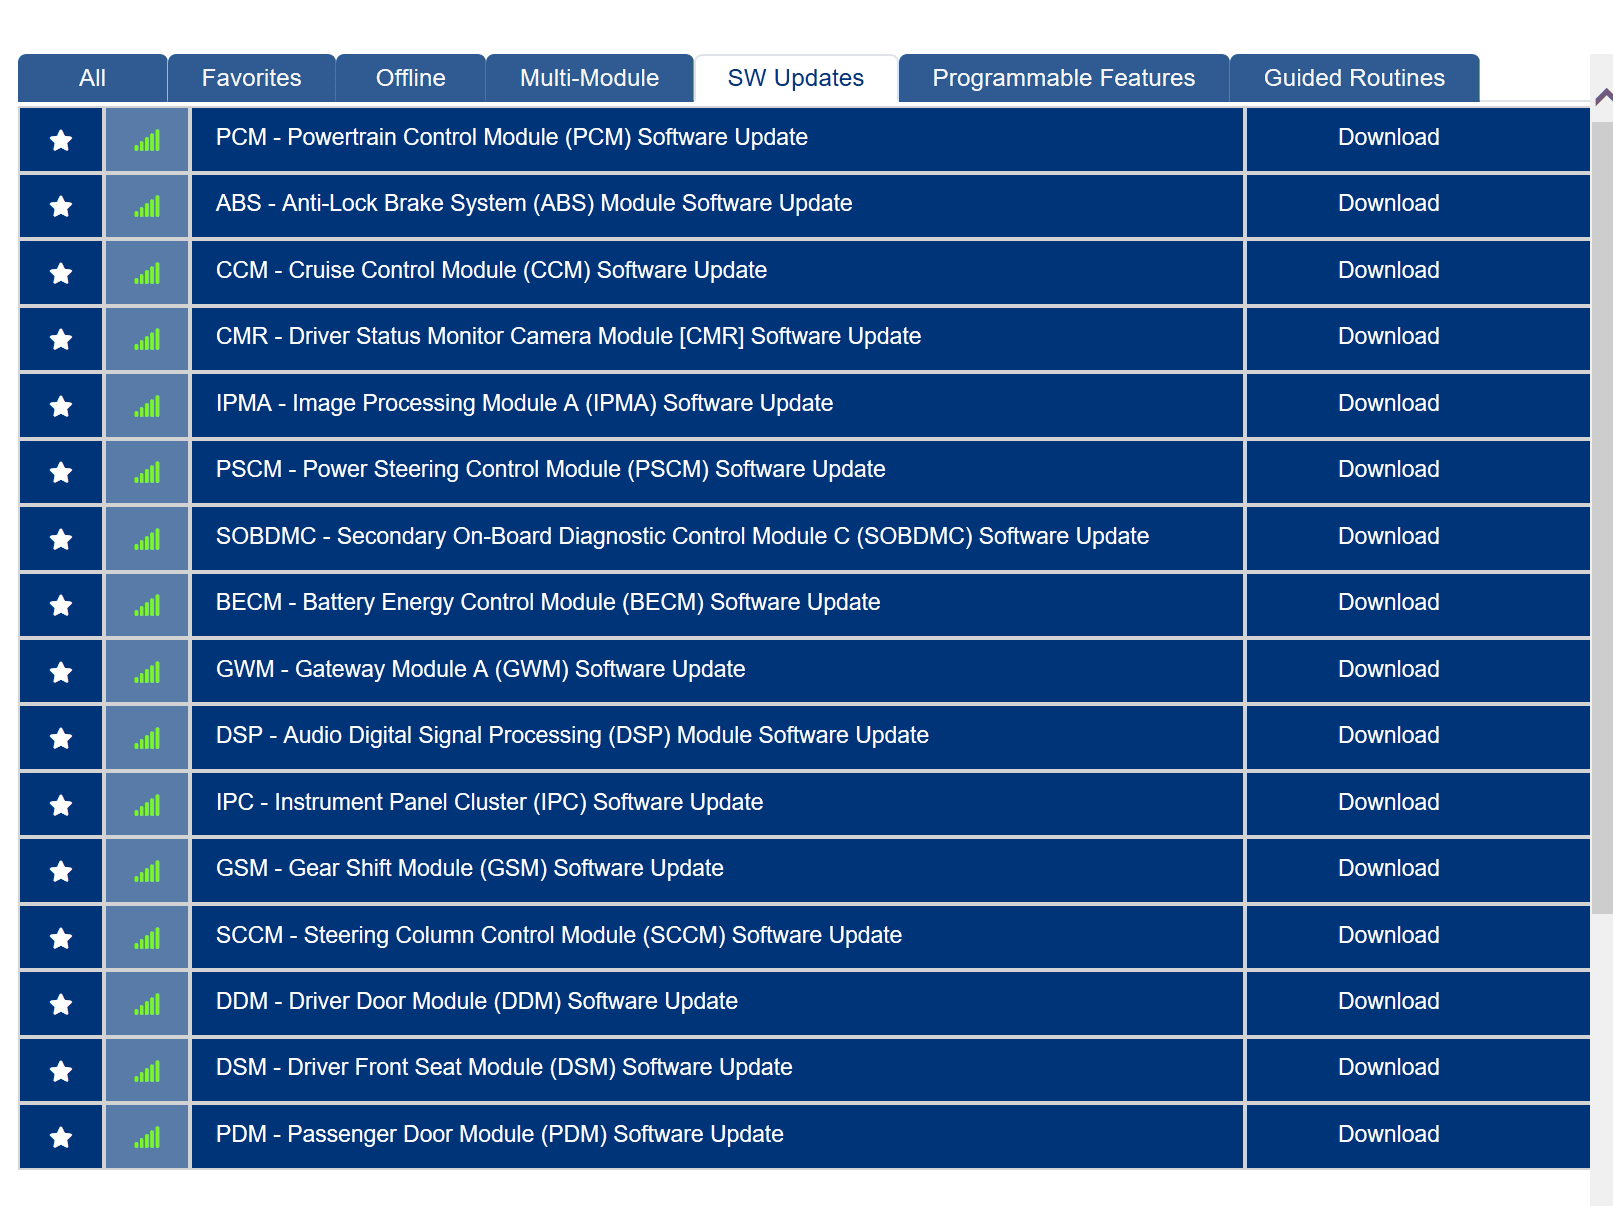Image resolution: width=1613 pixels, height=1206 pixels.
Task: Download the PCM software update
Action: pos(1388,139)
